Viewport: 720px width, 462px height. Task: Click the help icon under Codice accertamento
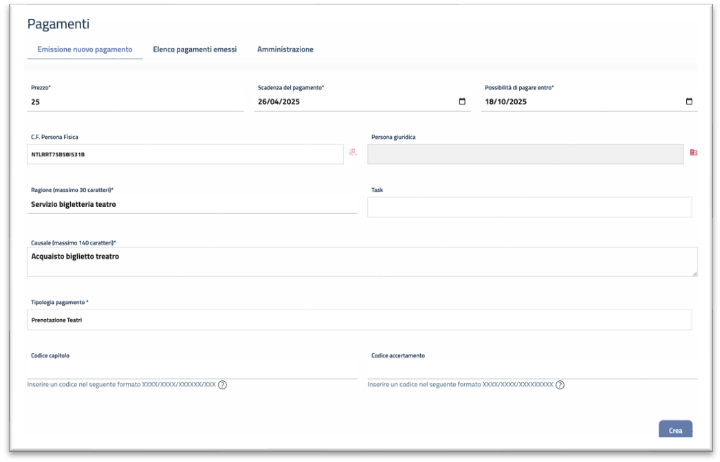pyautogui.click(x=559, y=385)
